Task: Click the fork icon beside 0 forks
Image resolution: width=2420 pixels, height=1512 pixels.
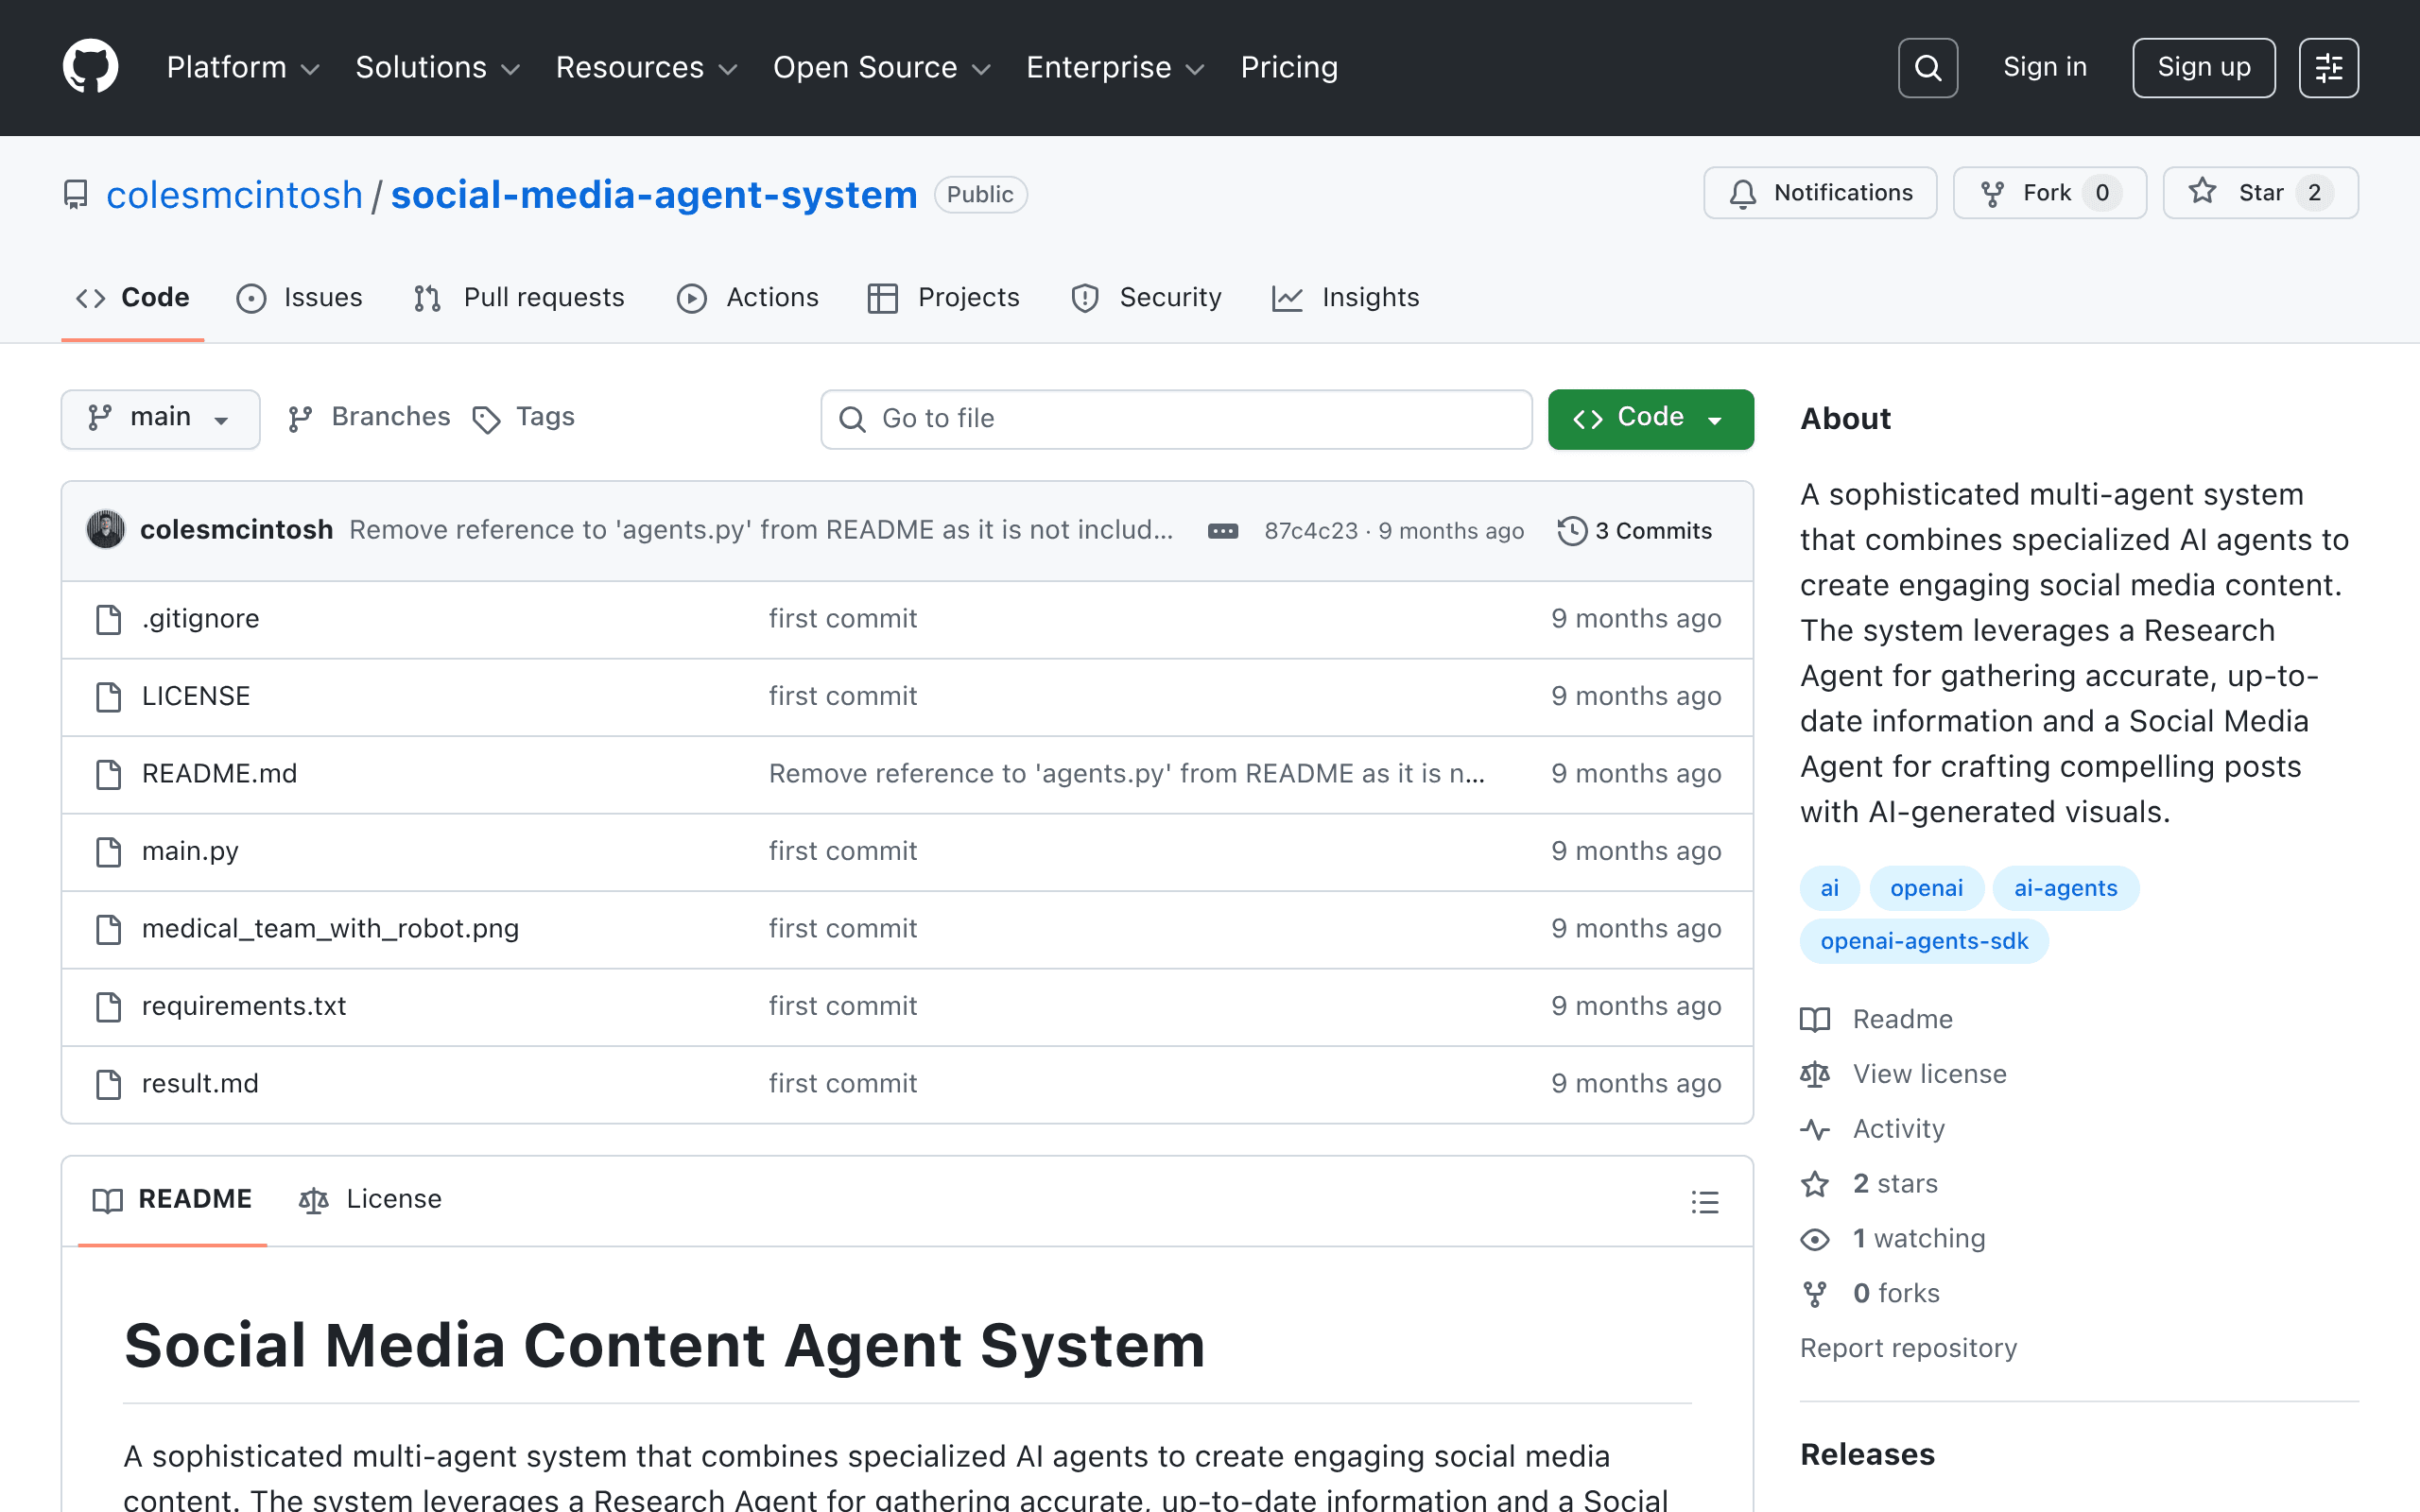Action: [1815, 1294]
